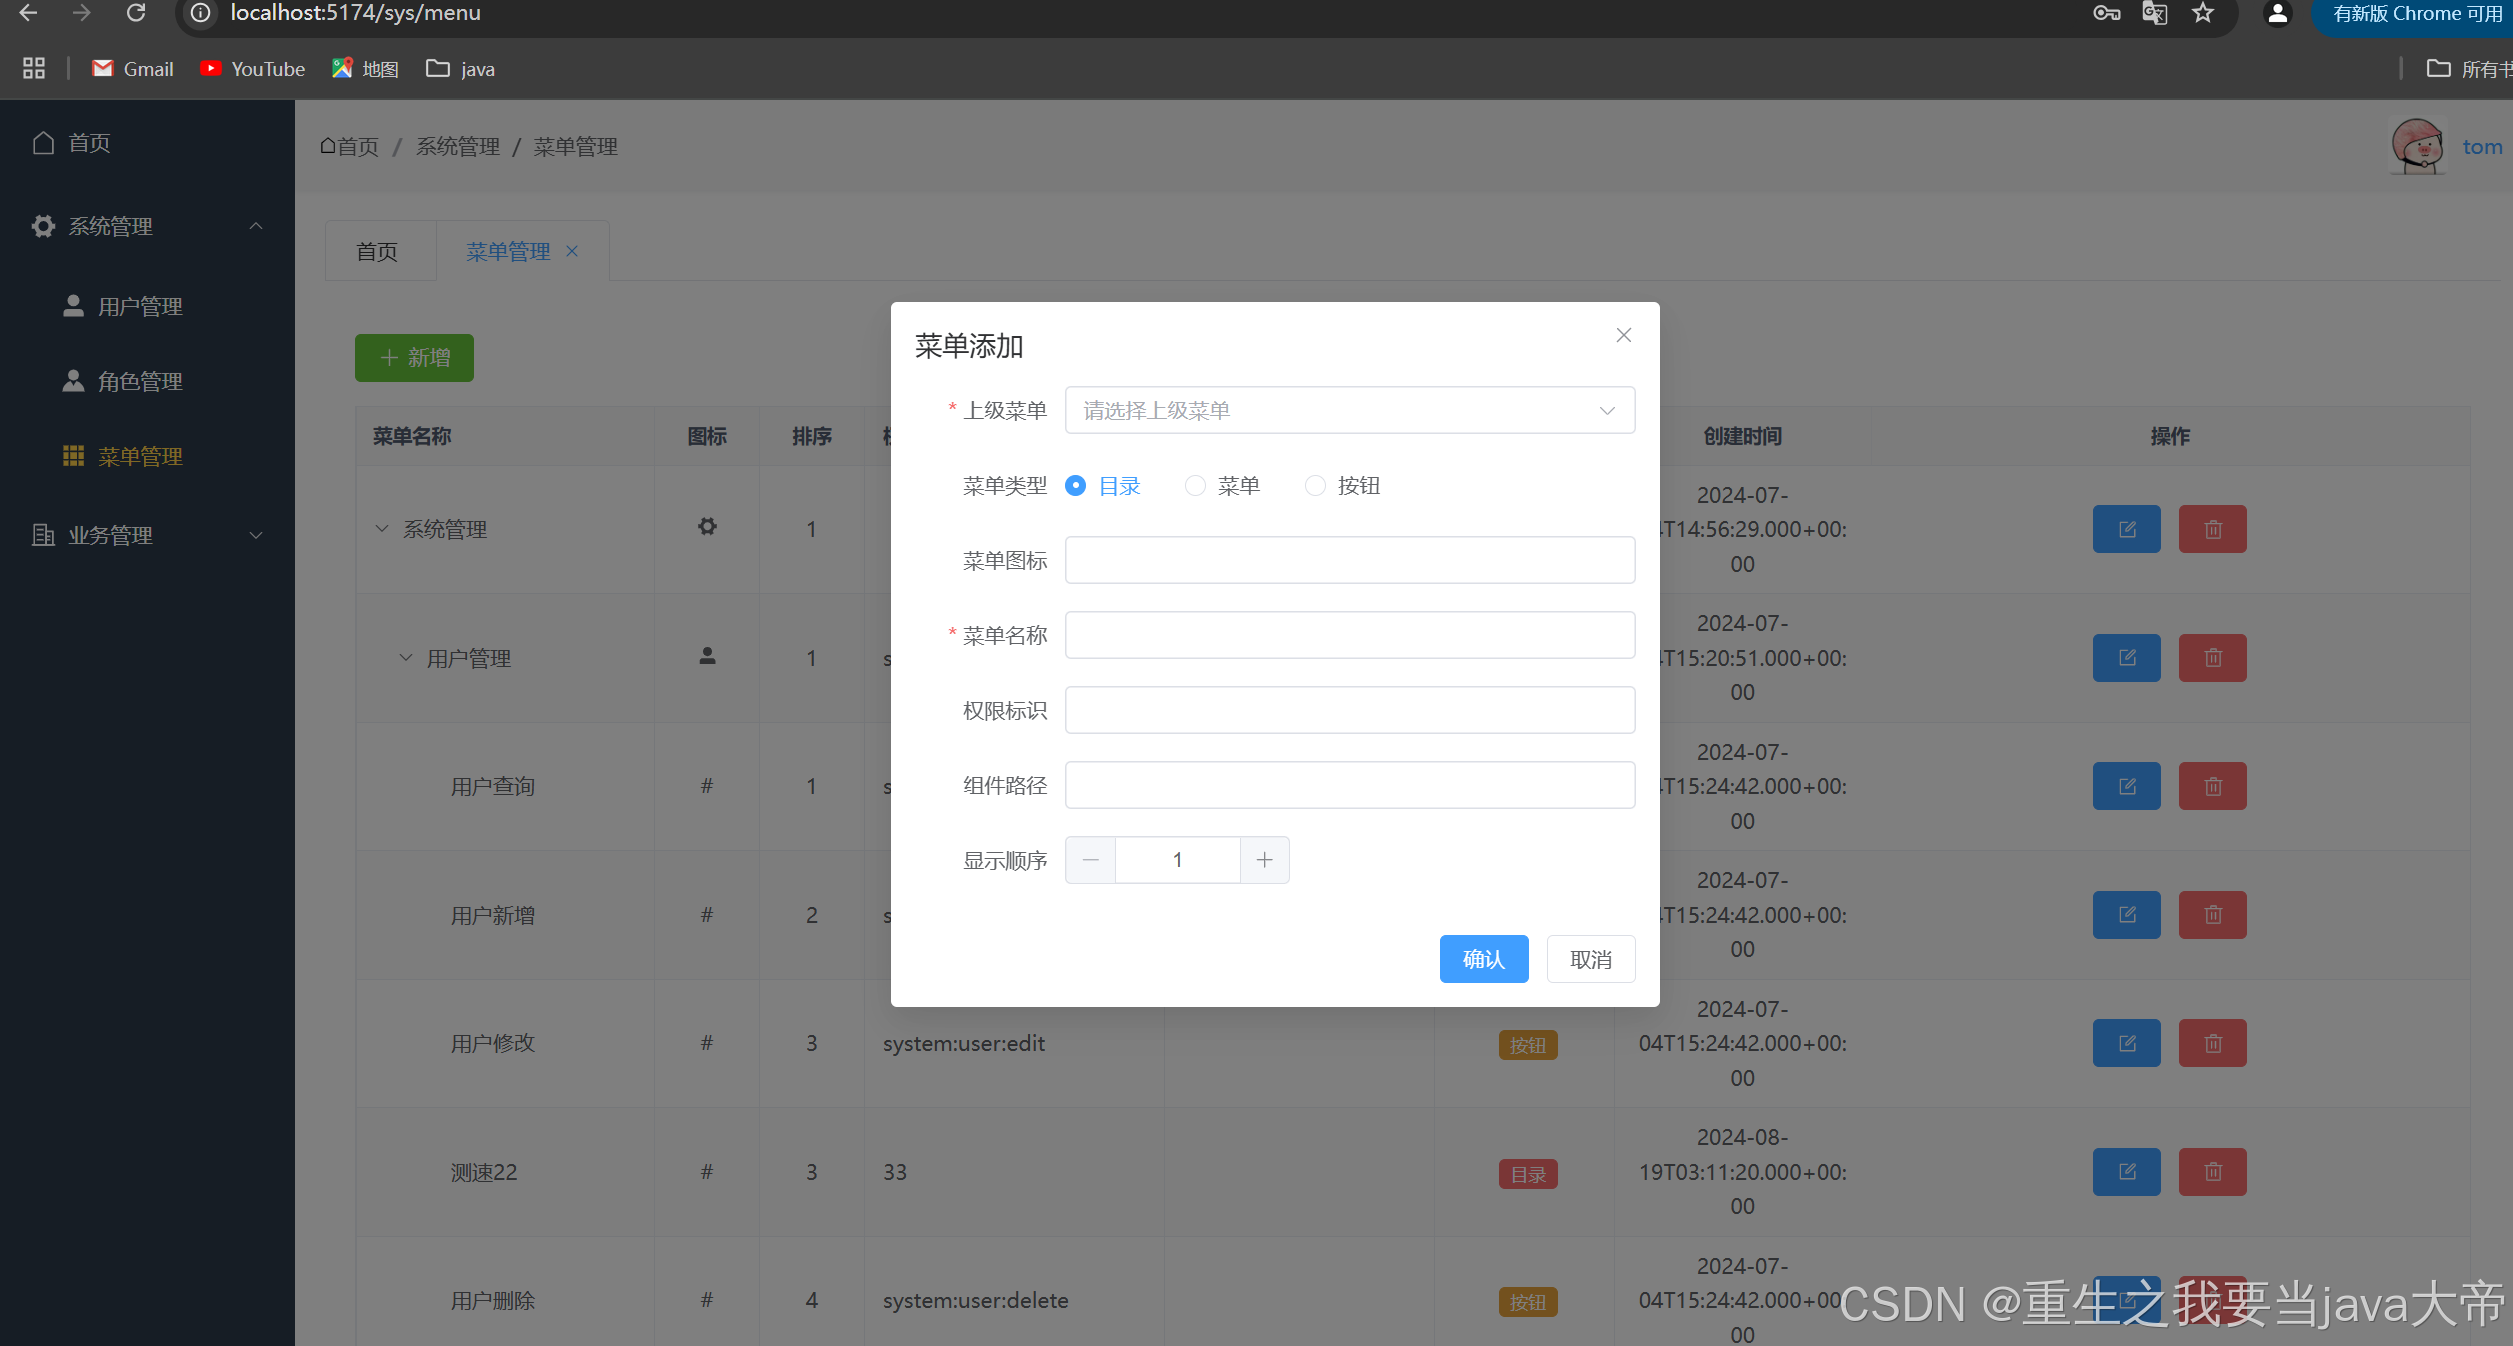Click into the 菜单名称 input field
Viewport: 2513px width, 1346px height.
(x=1349, y=635)
